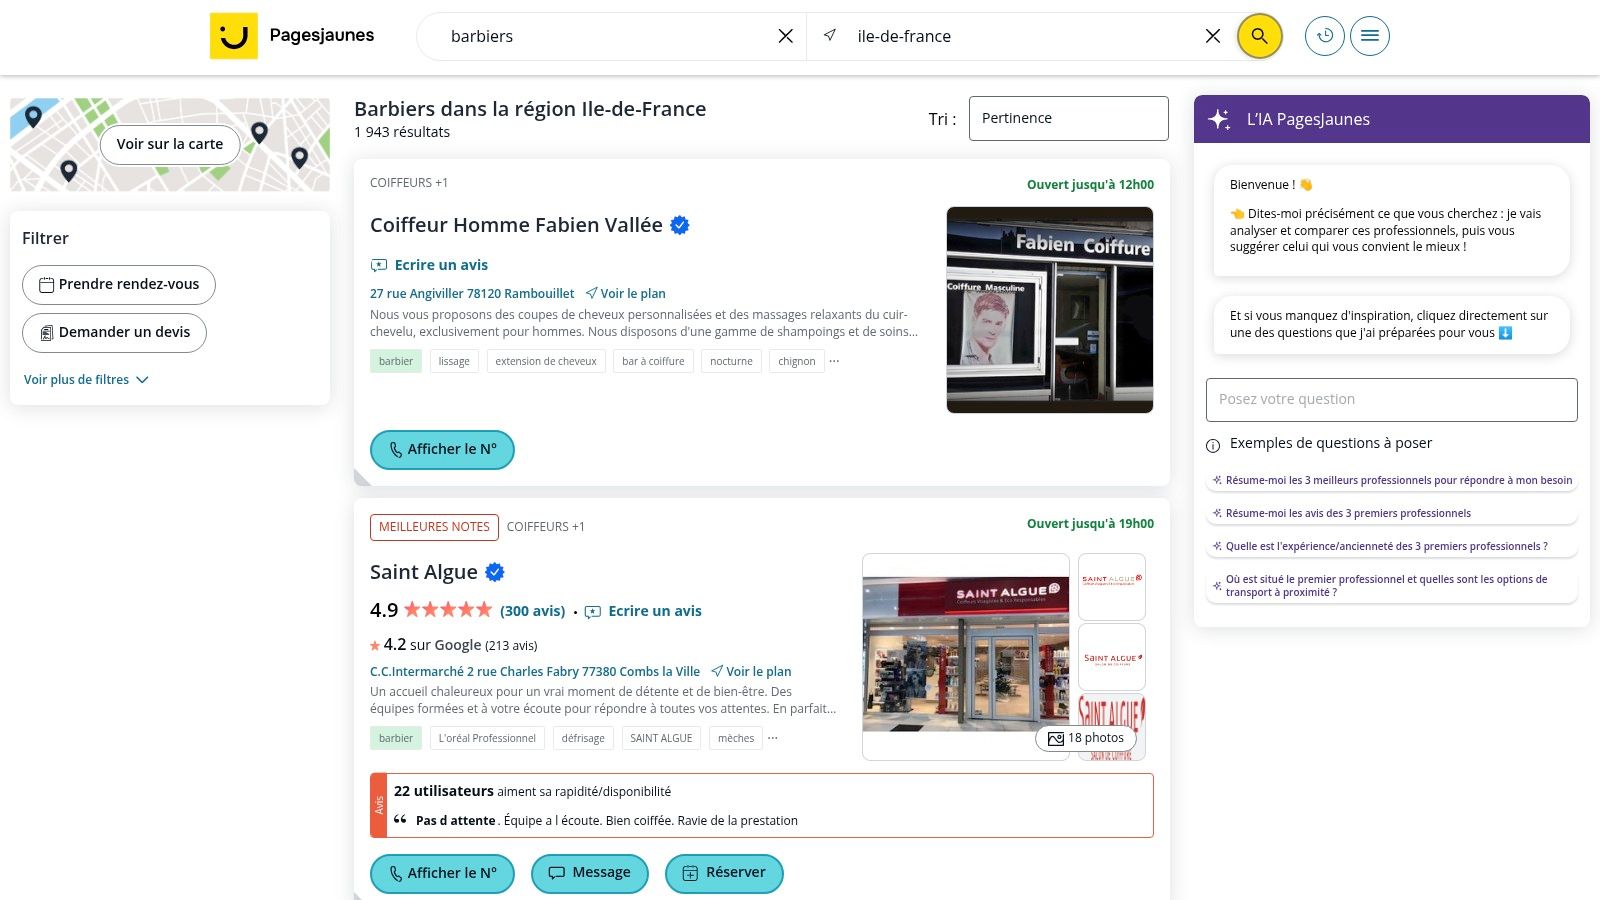
Task: Show phone number for Fabien Vallée
Action: click(x=442, y=450)
